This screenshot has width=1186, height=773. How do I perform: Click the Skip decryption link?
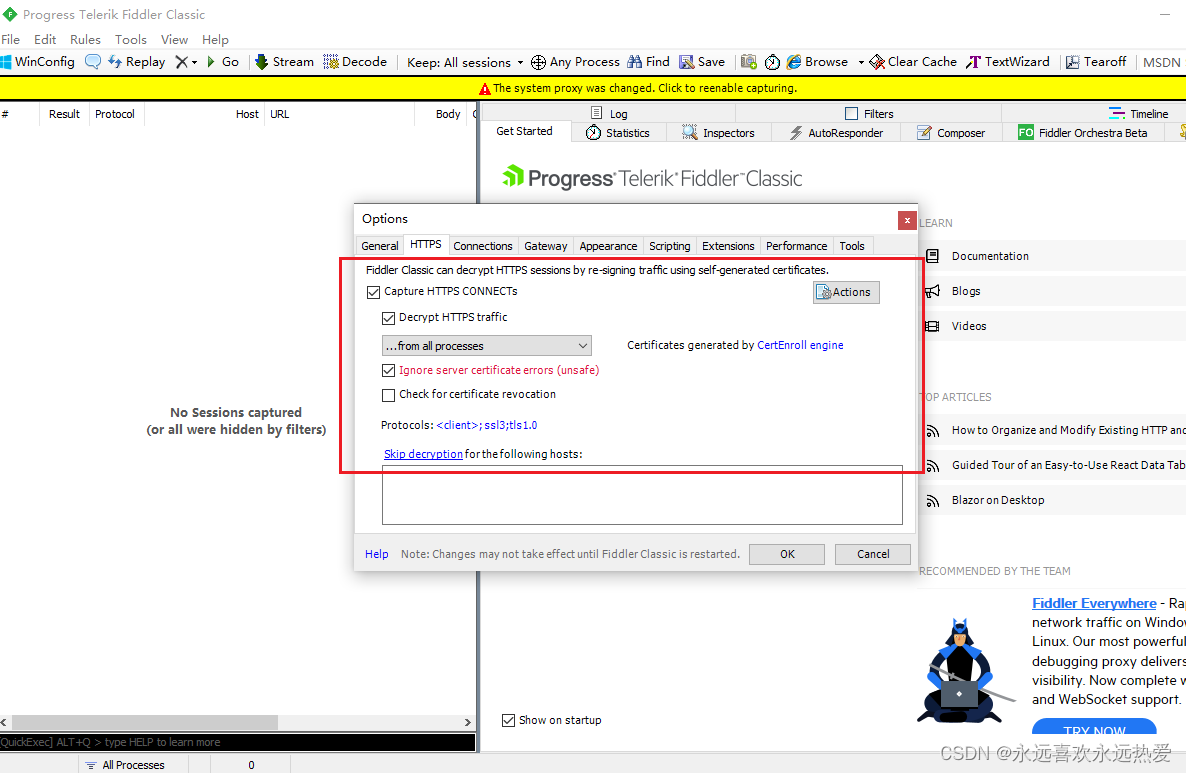423,454
